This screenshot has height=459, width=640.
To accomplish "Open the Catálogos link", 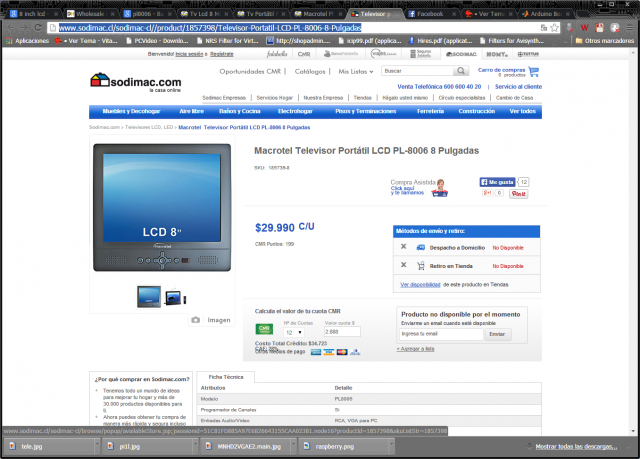I will point(310,71).
